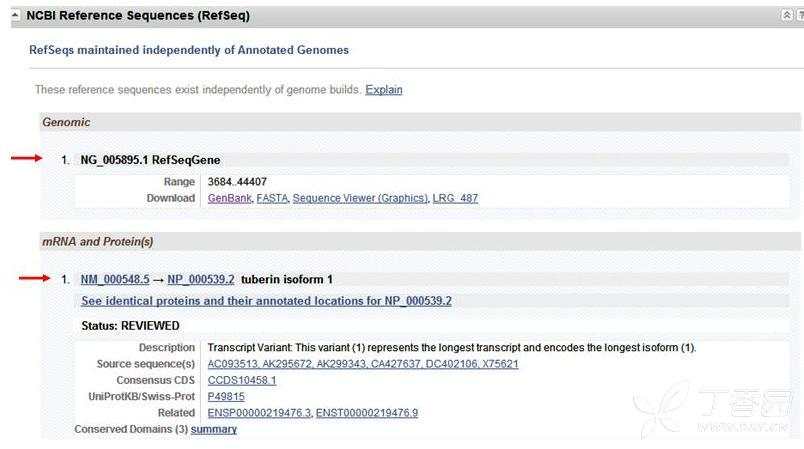Click the NG_005895.1 RefSeqGene heading
Screen dimensions: 804x449
tap(150, 160)
